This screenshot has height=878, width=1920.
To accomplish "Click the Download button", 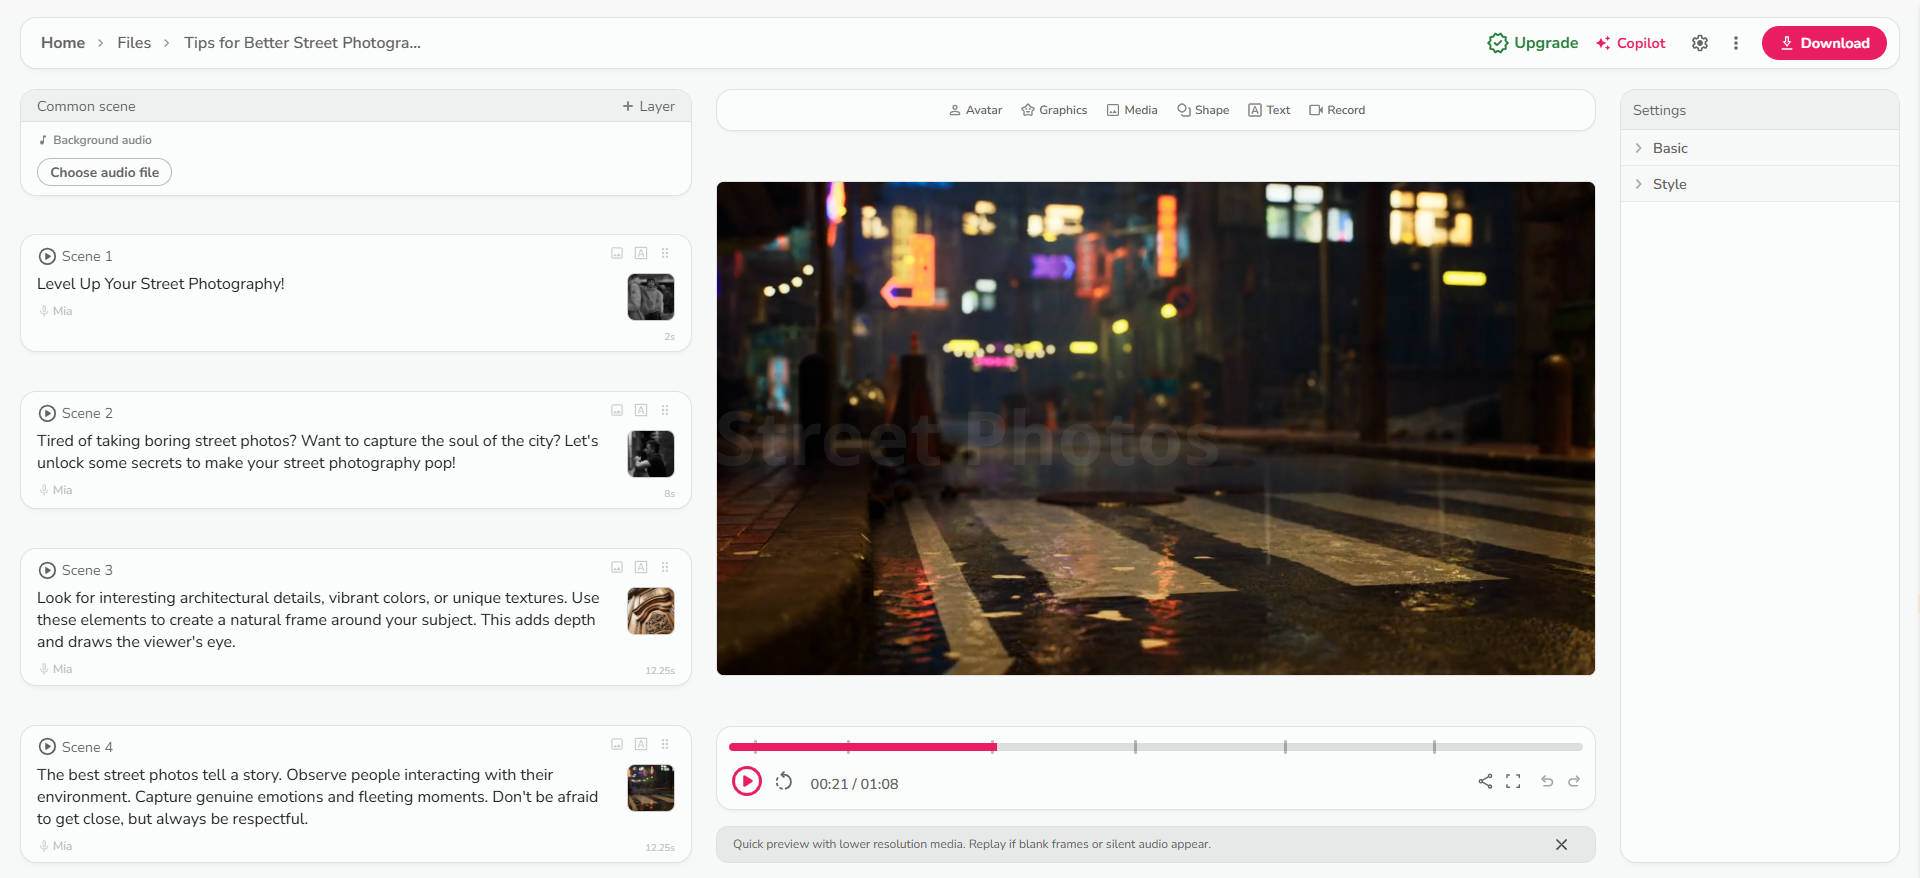I will pos(1824,43).
